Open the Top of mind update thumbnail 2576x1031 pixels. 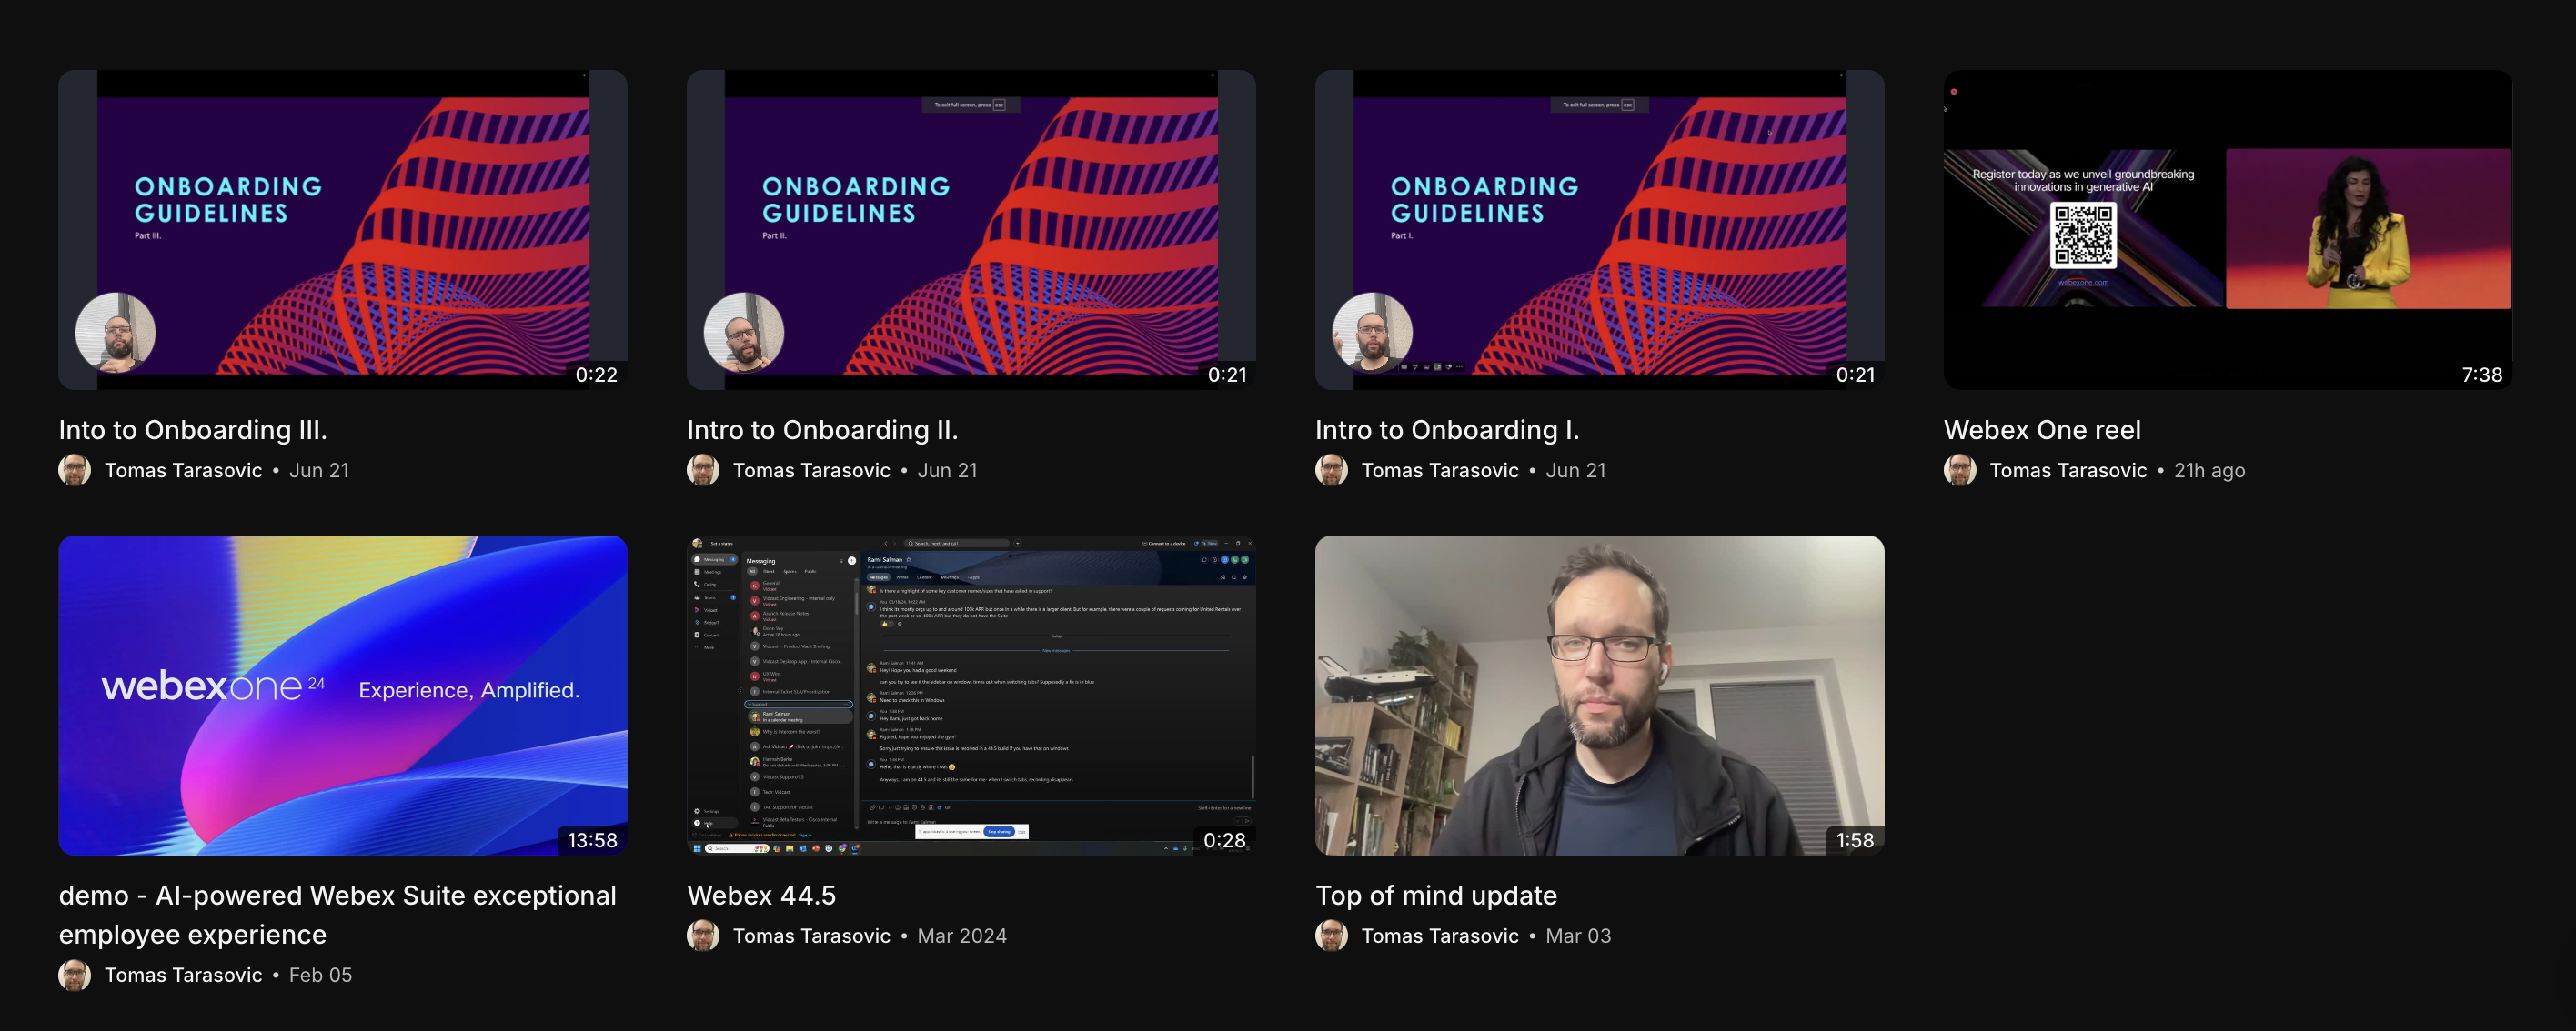(x=1599, y=695)
